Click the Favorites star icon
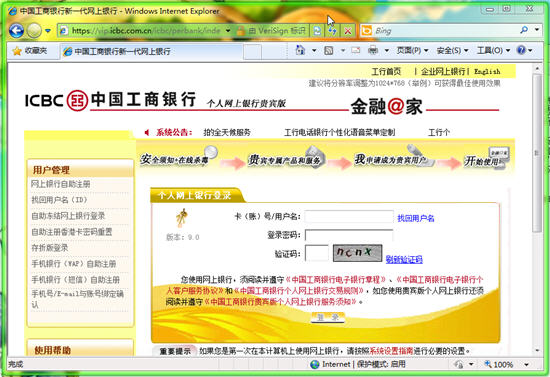 [x=17, y=51]
